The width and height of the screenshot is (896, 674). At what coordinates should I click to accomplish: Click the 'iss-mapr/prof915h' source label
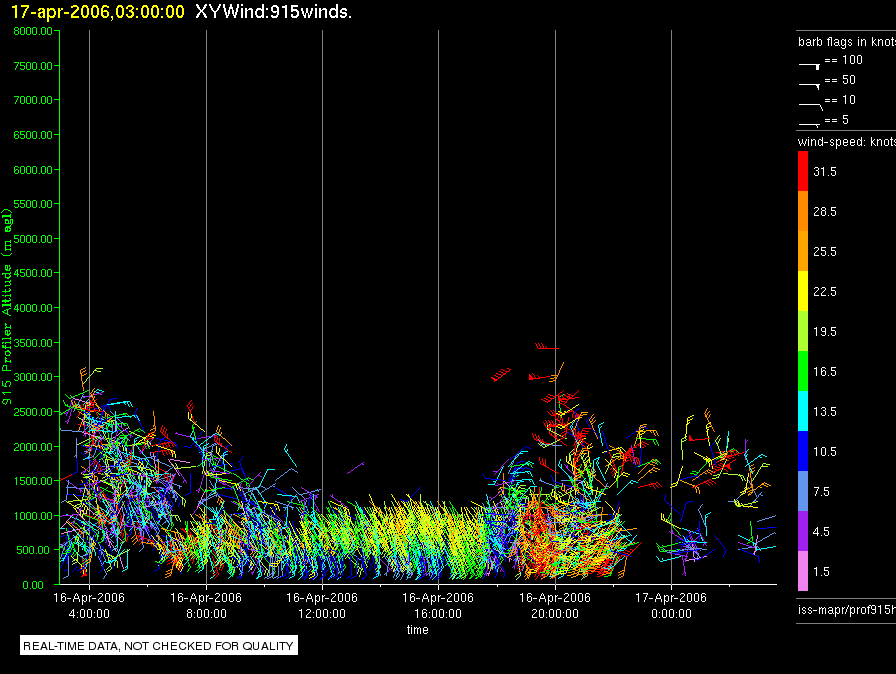847,610
